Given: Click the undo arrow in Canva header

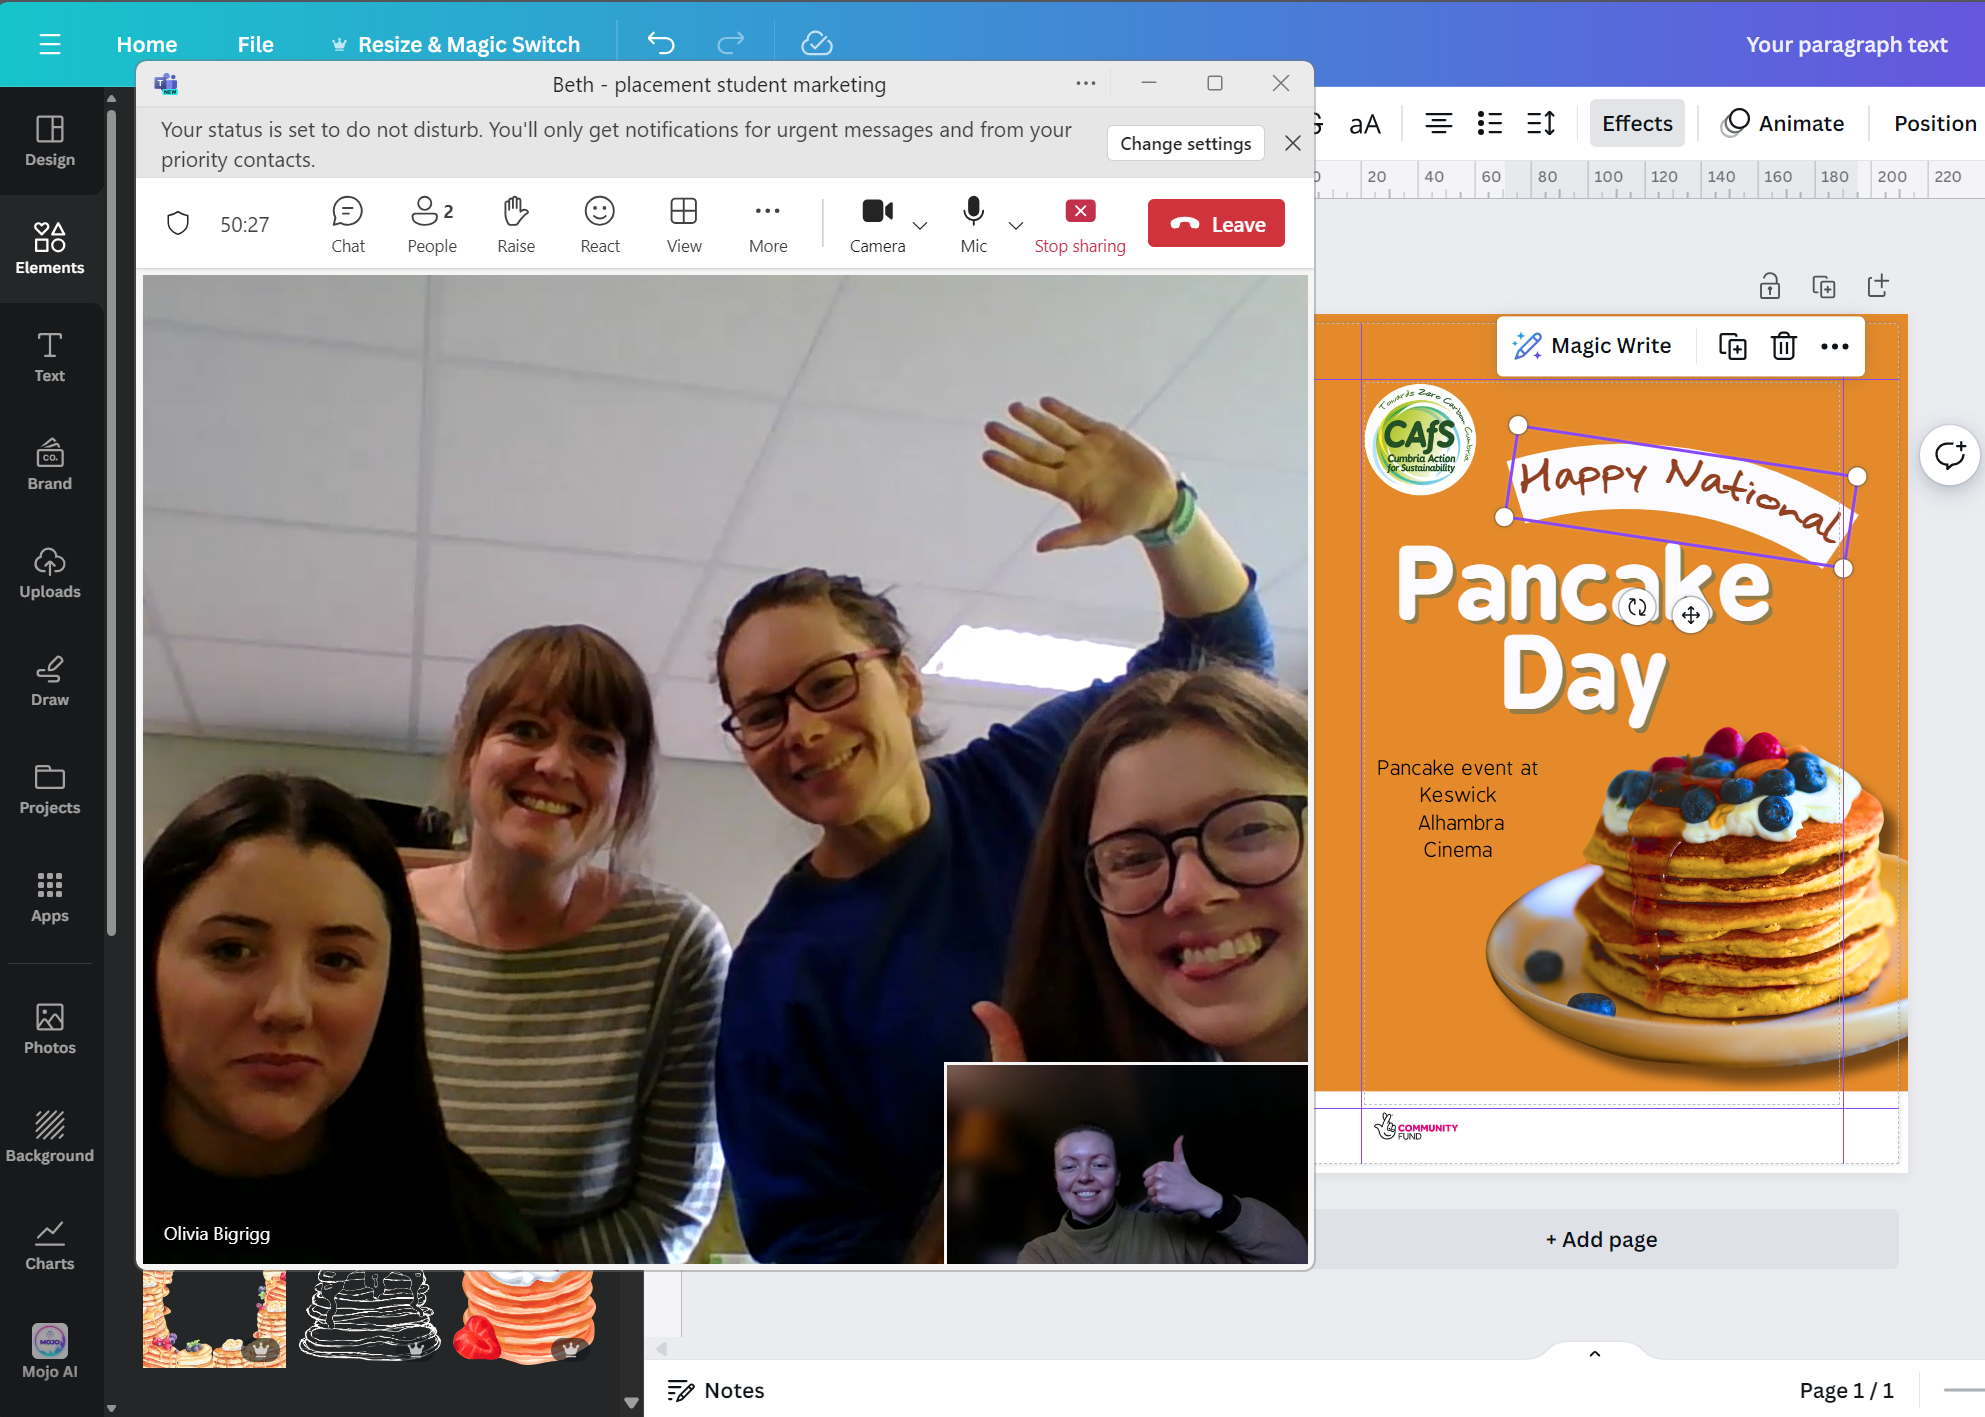Looking at the screenshot, I should tap(661, 43).
